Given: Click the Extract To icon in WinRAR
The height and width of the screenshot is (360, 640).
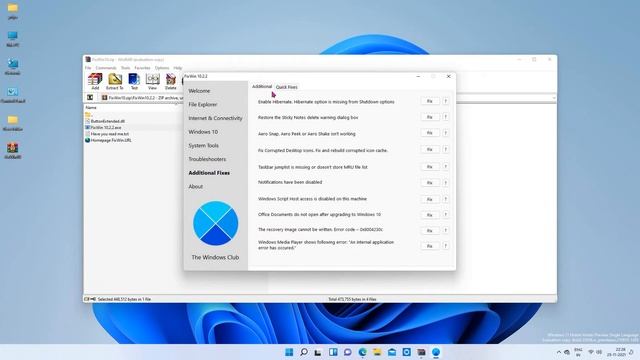Looking at the screenshot, I should [x=115, y=81].
